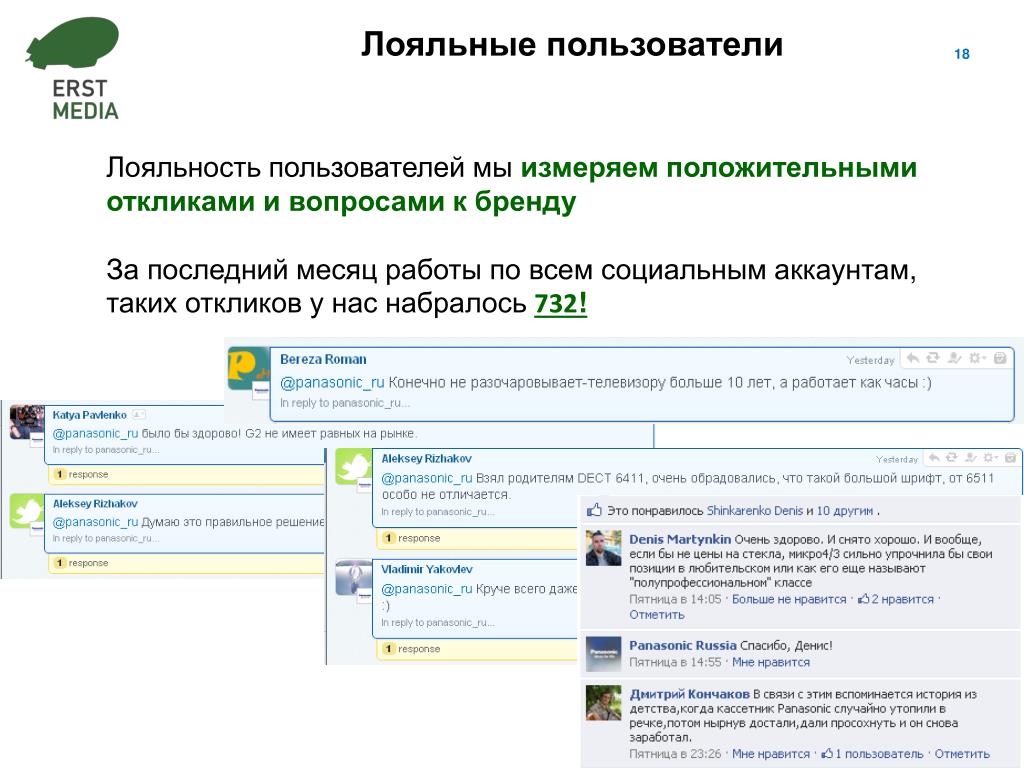
Task: Click 'In reply to panasonic_ru' under Vladimir Yakovlev's tweet
Action: tap(438, 623)
